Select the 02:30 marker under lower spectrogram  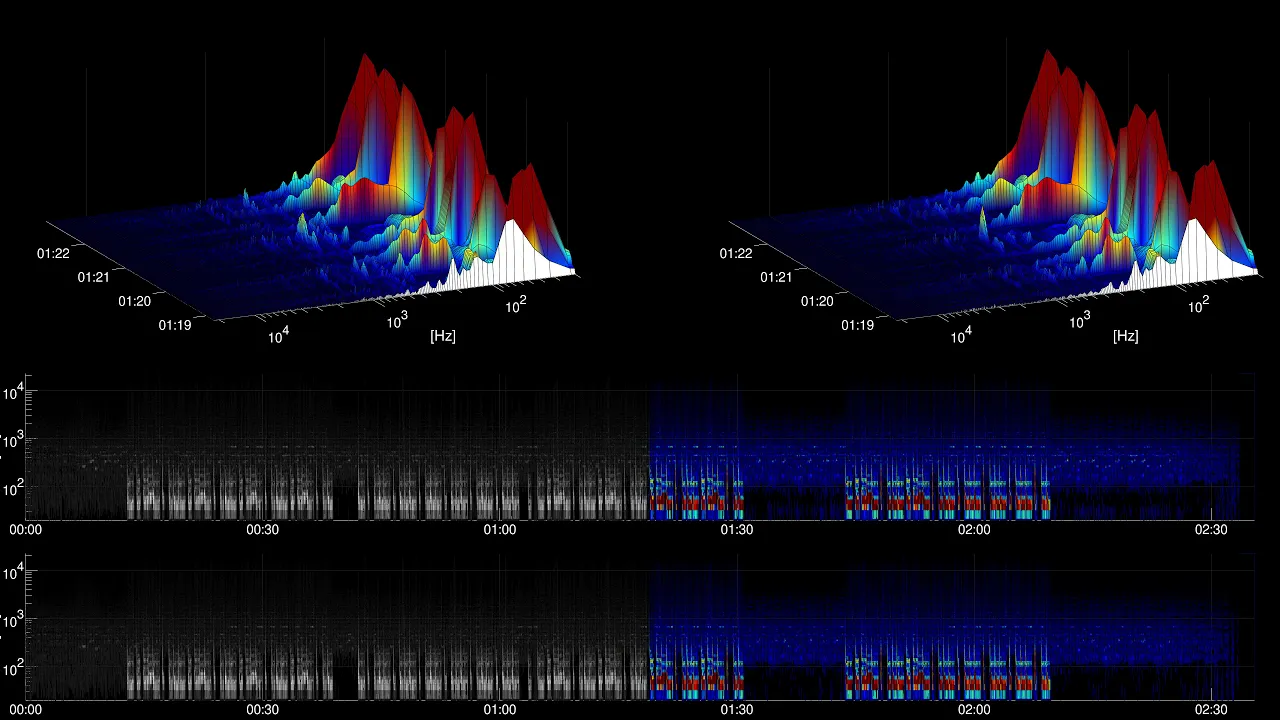click(1211, 709)
